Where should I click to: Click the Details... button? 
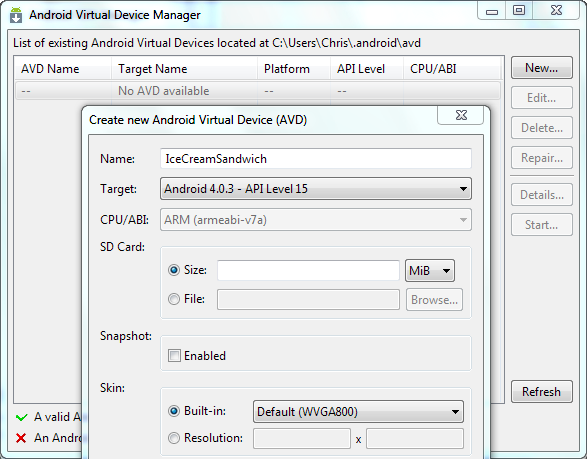point(542,195)
